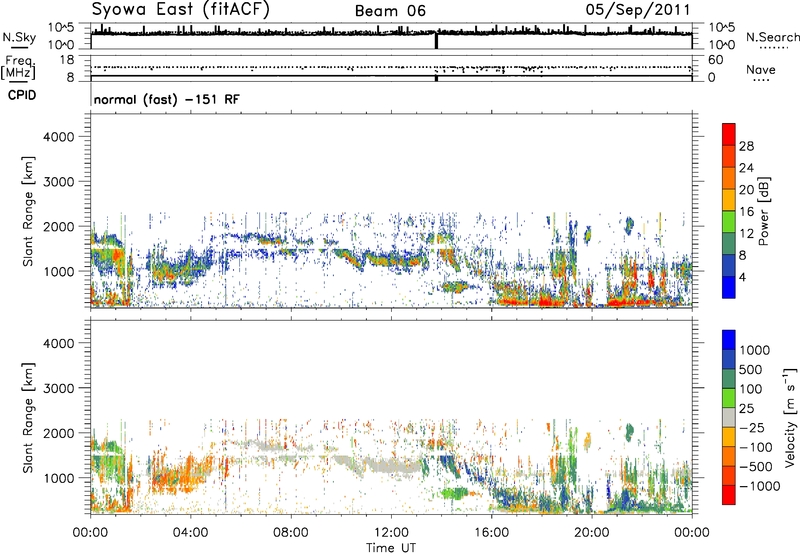Screen dimensions: 800x554
Task: Click the '12:00' time tick label
Action: click(x=391, y=533)
